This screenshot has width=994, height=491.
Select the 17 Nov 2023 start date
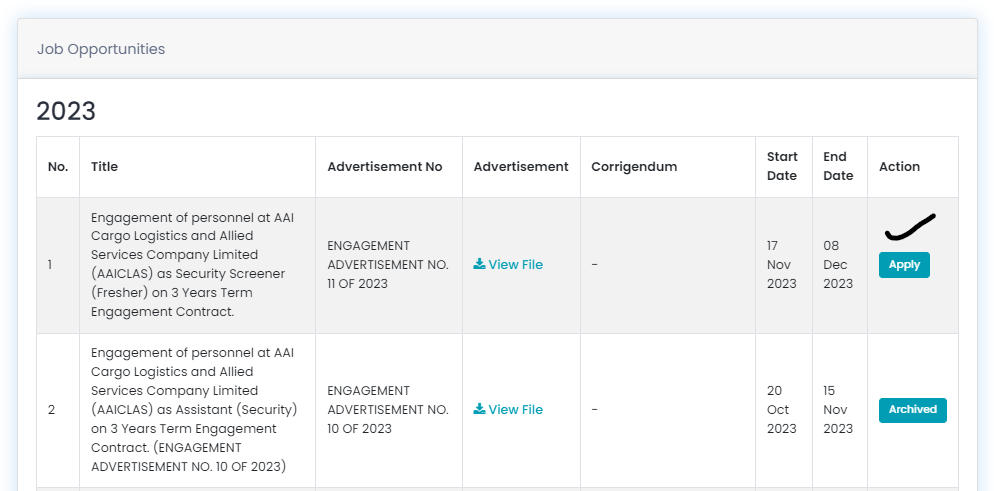(x=782, y=265)
